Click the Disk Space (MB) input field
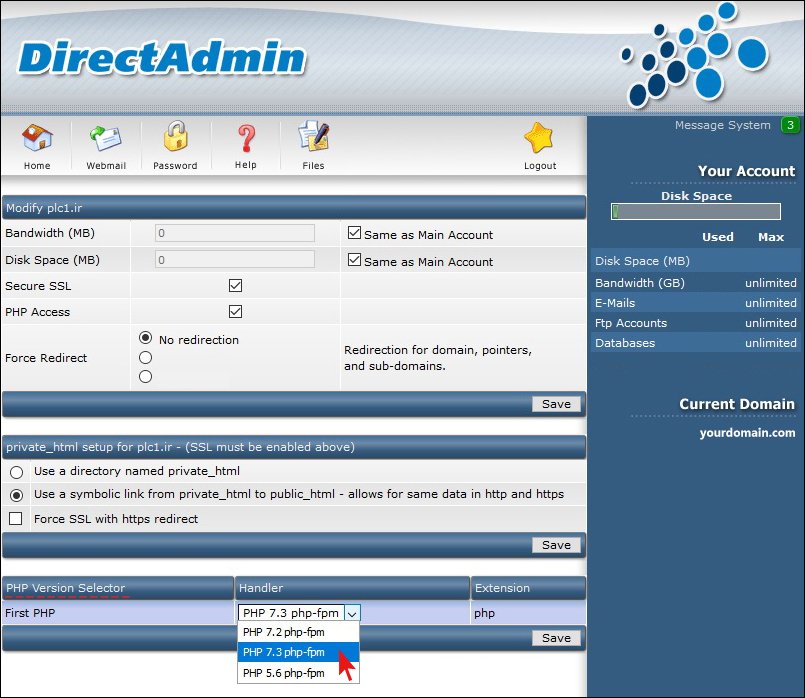 coord(235,260)
